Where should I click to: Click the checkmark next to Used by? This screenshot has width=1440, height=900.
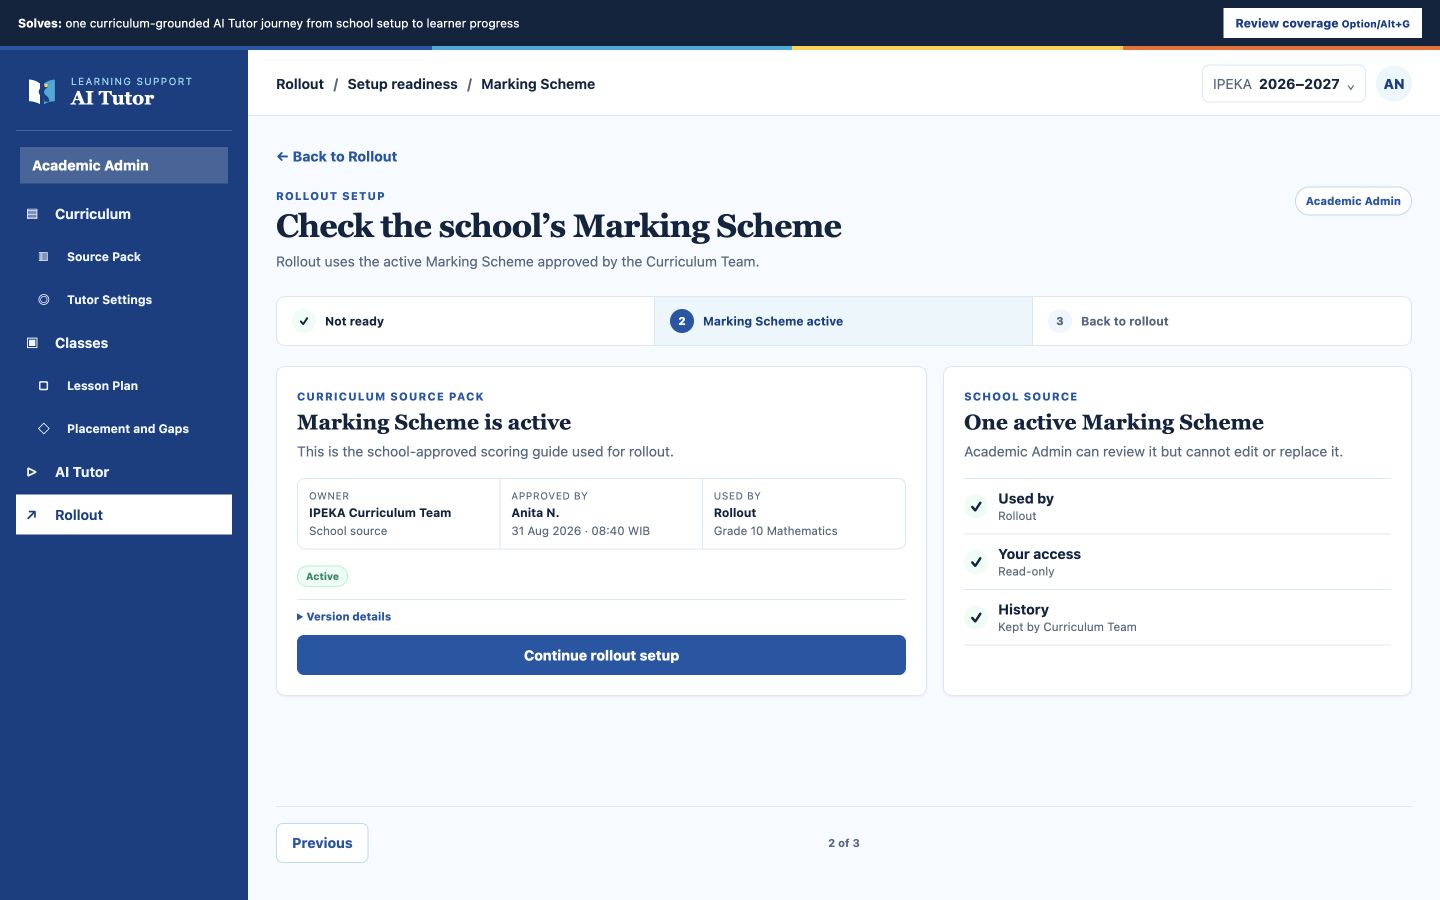(x=976, y=506)
